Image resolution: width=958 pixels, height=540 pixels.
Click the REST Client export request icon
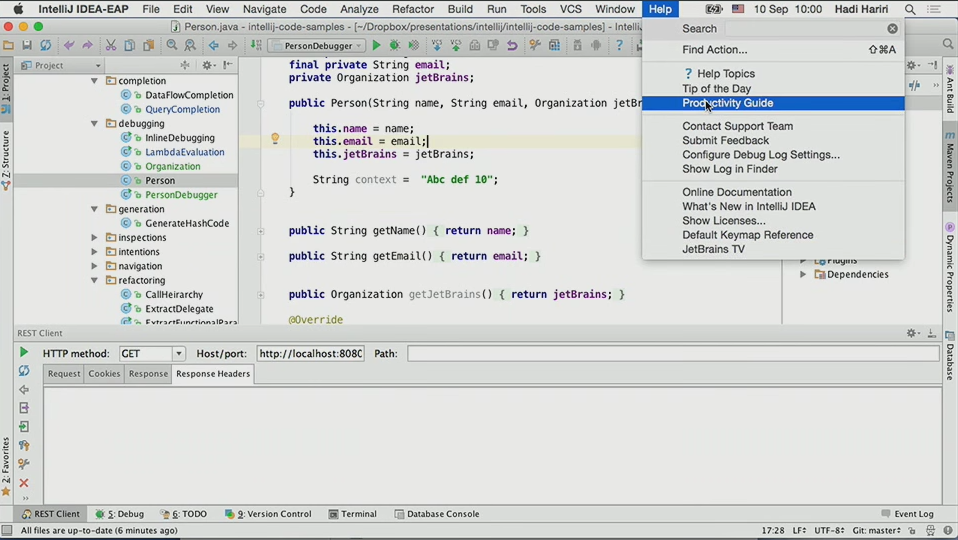(x=24, y=408)
